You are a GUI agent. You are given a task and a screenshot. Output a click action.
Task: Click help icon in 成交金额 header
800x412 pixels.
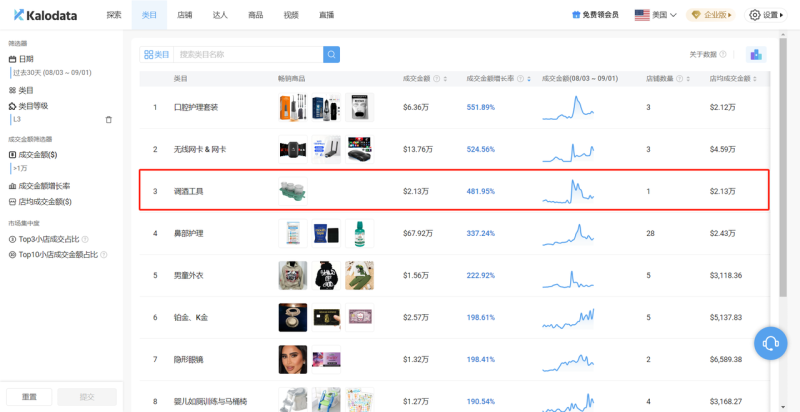tap(437, 79)
